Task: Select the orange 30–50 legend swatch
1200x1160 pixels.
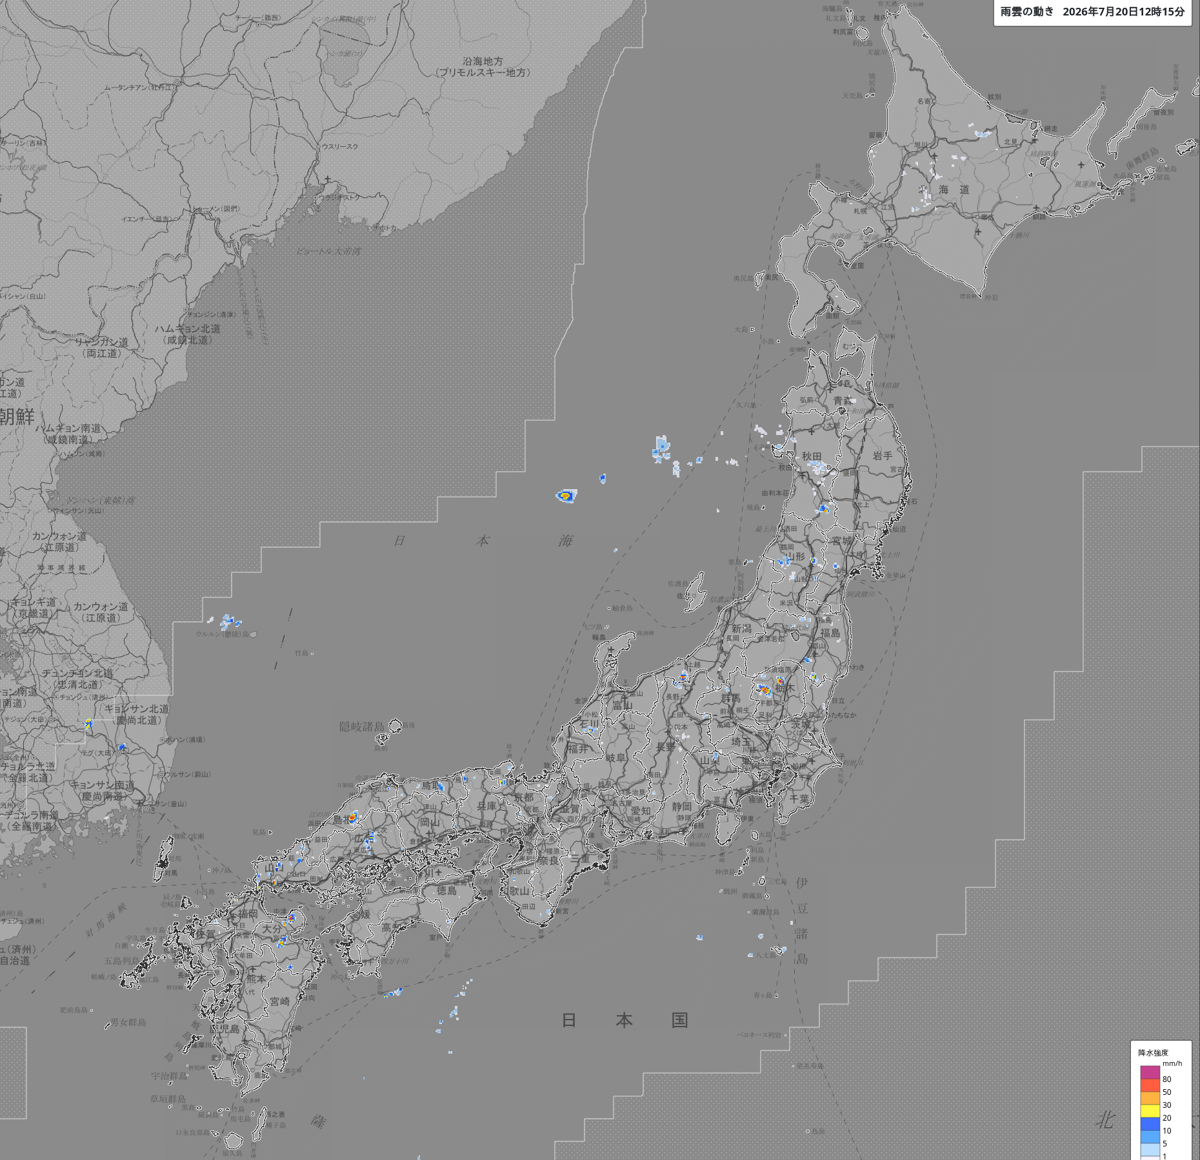Action: tap(1149, 1098)
